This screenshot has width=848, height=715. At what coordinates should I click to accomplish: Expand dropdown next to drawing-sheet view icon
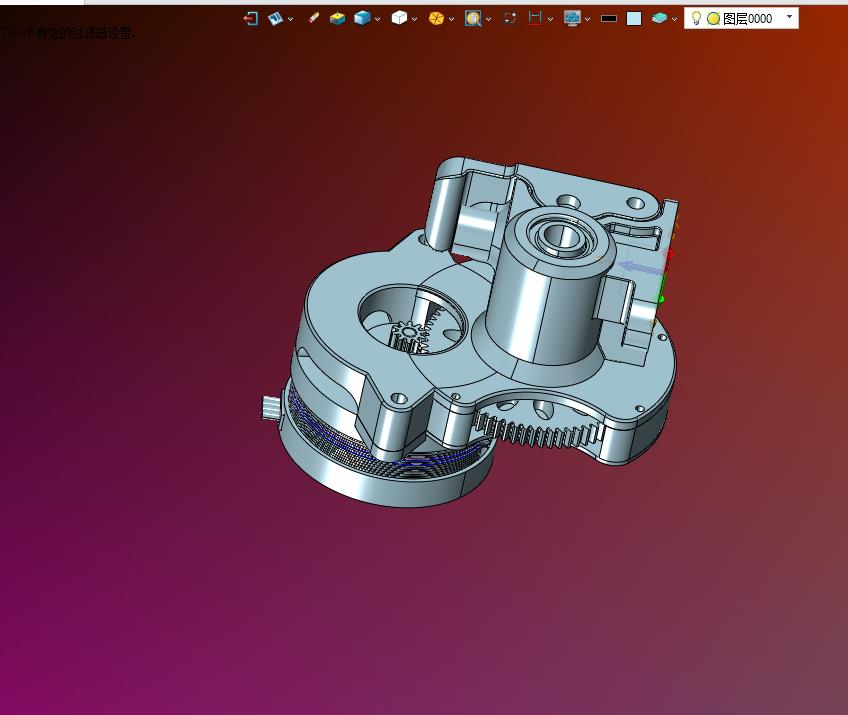pyautogui.click(x=290, y=19)
